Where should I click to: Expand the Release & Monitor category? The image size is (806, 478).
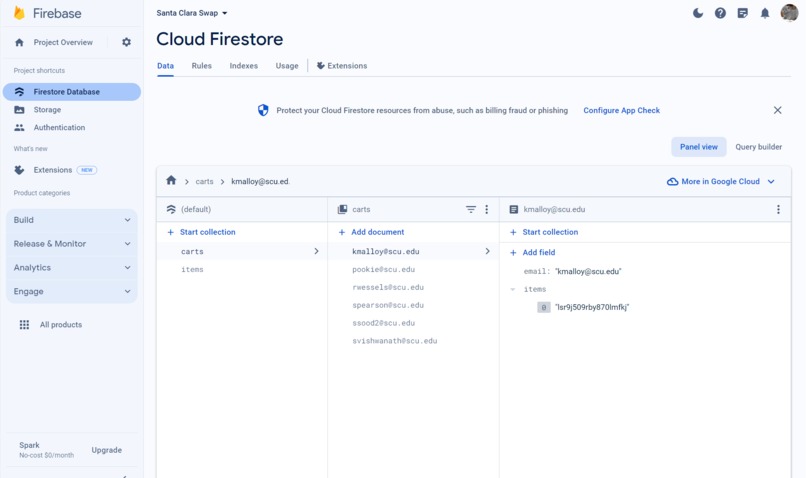pos(71,244)
